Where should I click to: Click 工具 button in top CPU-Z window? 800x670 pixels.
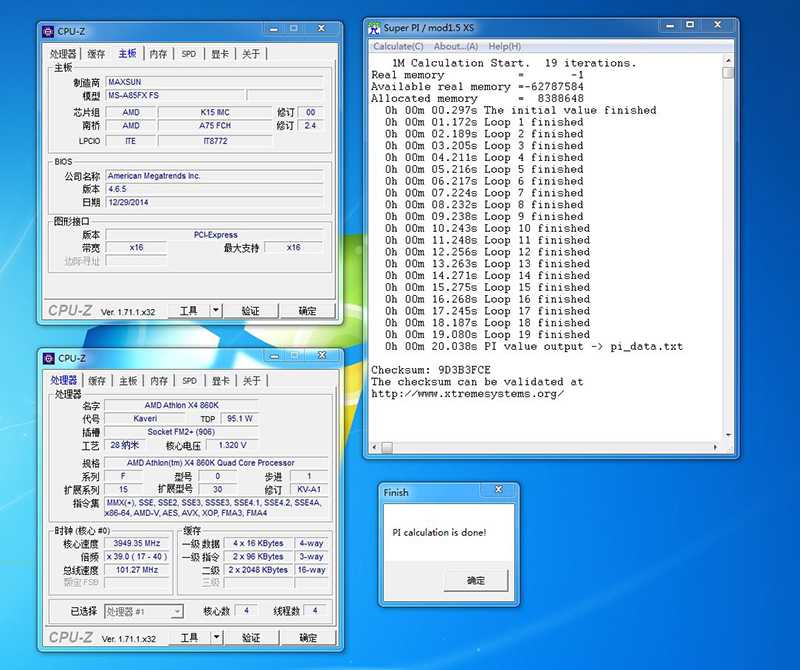189,311
